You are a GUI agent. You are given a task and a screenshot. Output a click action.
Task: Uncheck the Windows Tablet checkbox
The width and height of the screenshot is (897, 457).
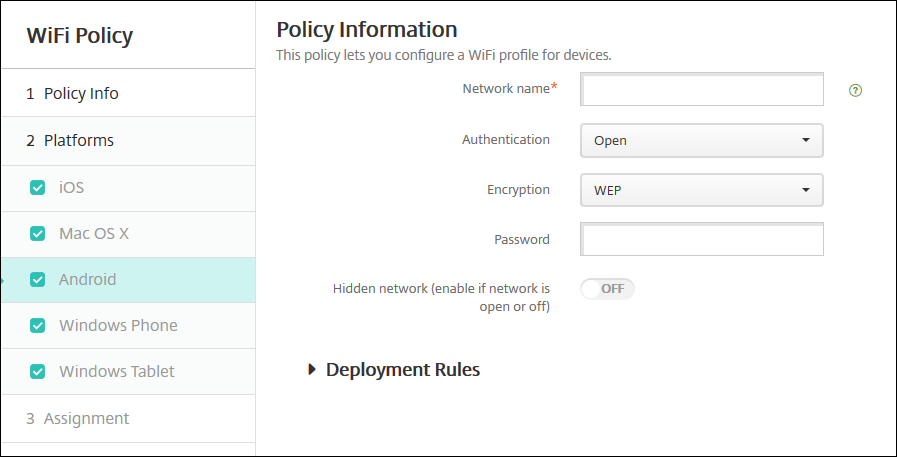(x=38, y=371)
